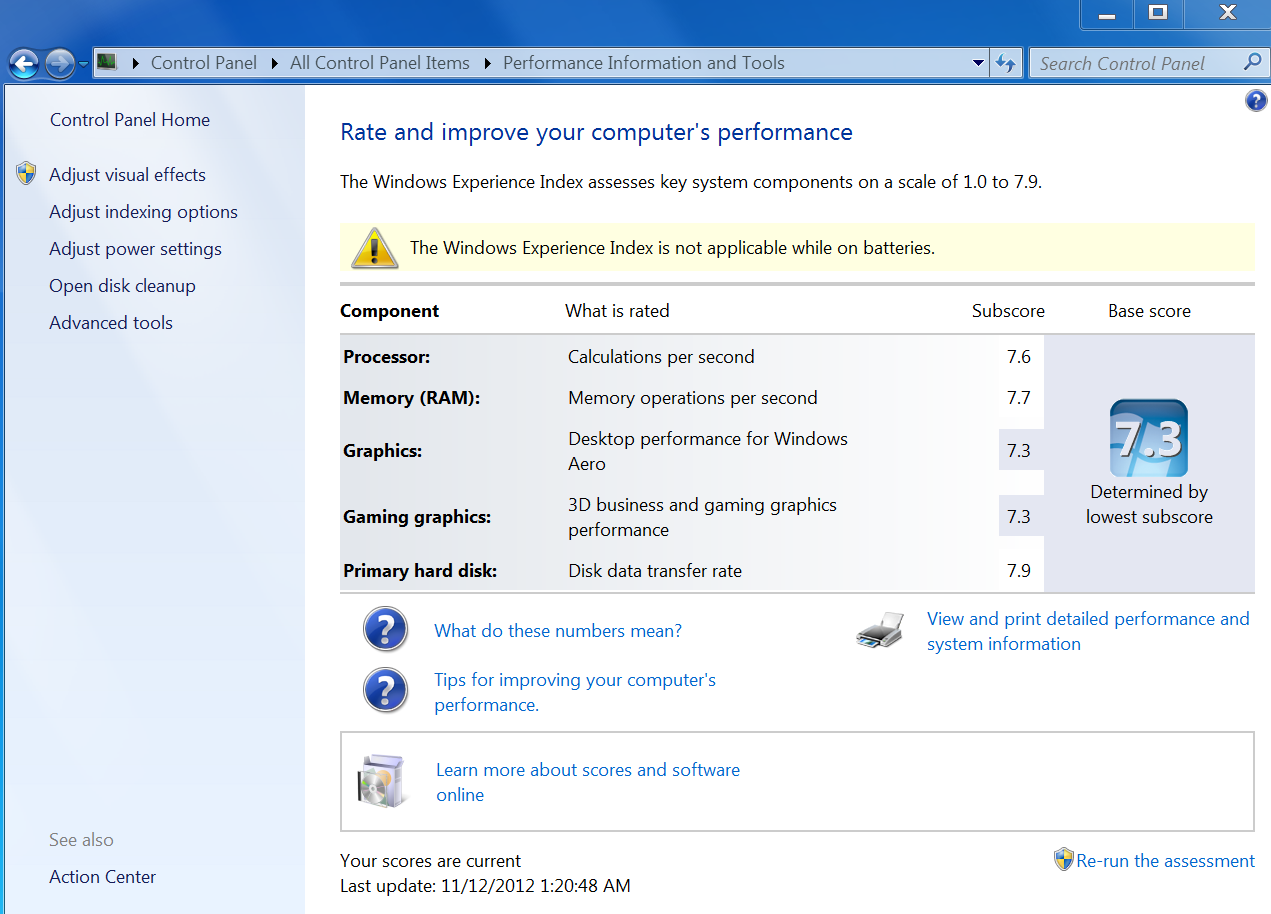Click the Base score column header

1149,311
